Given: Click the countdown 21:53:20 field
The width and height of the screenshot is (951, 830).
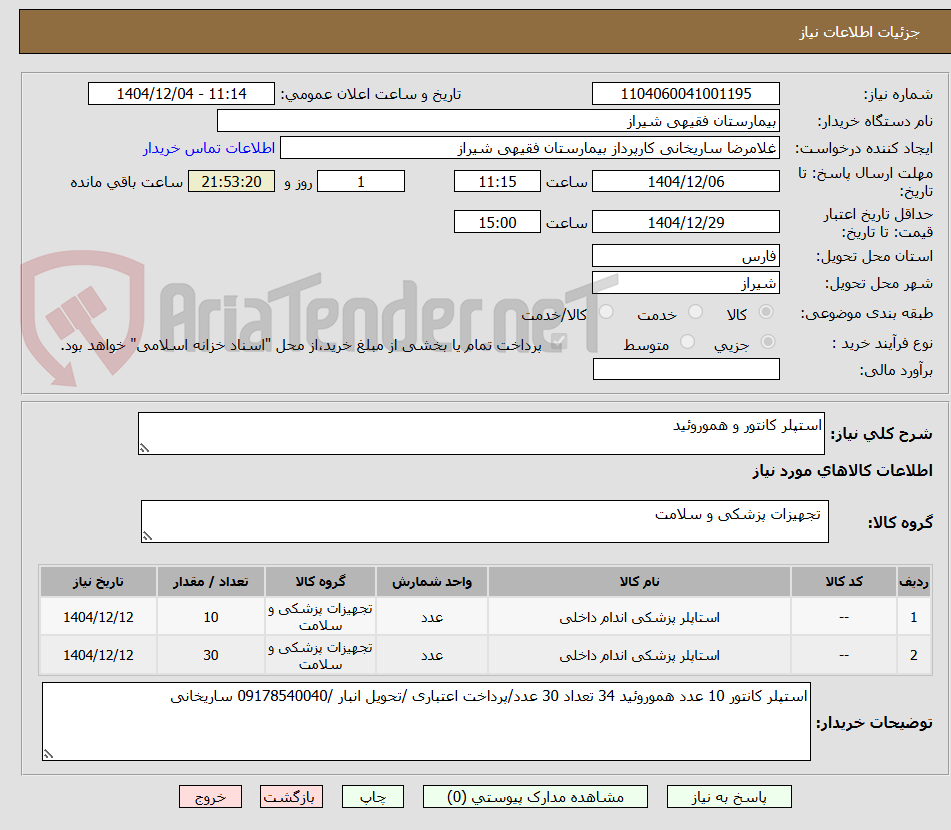Looking at the screenshot, I should pyautogui.click(x=231, y=181).
